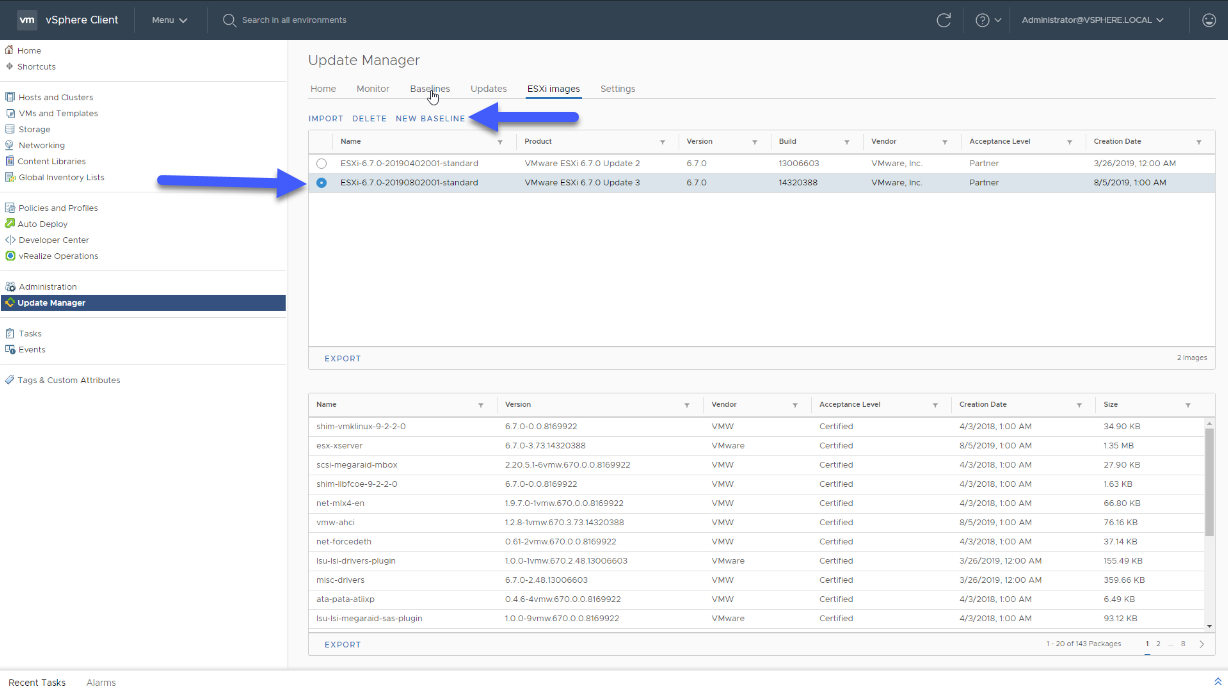Open vRealize Operations icon

(10, 256)
